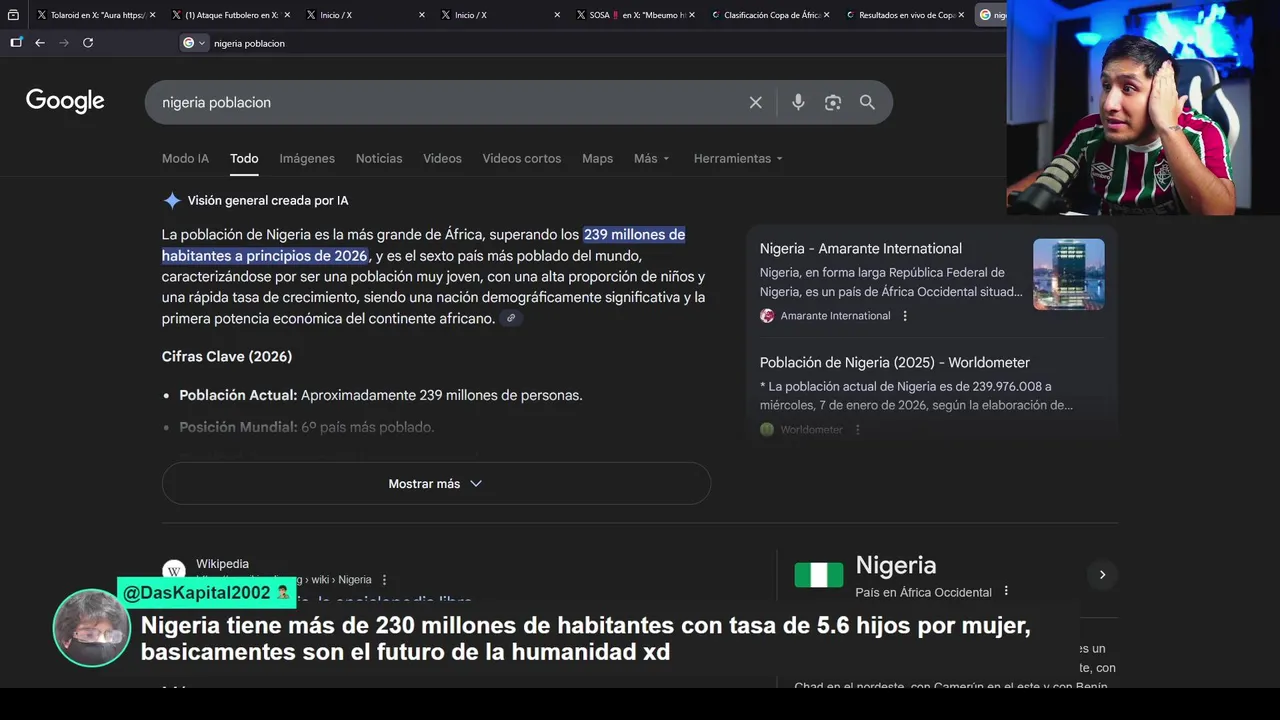Click the AI overview sparkle icon
Image resolution: width=1280 pixels, height=720 pixels.
(172, 200)
